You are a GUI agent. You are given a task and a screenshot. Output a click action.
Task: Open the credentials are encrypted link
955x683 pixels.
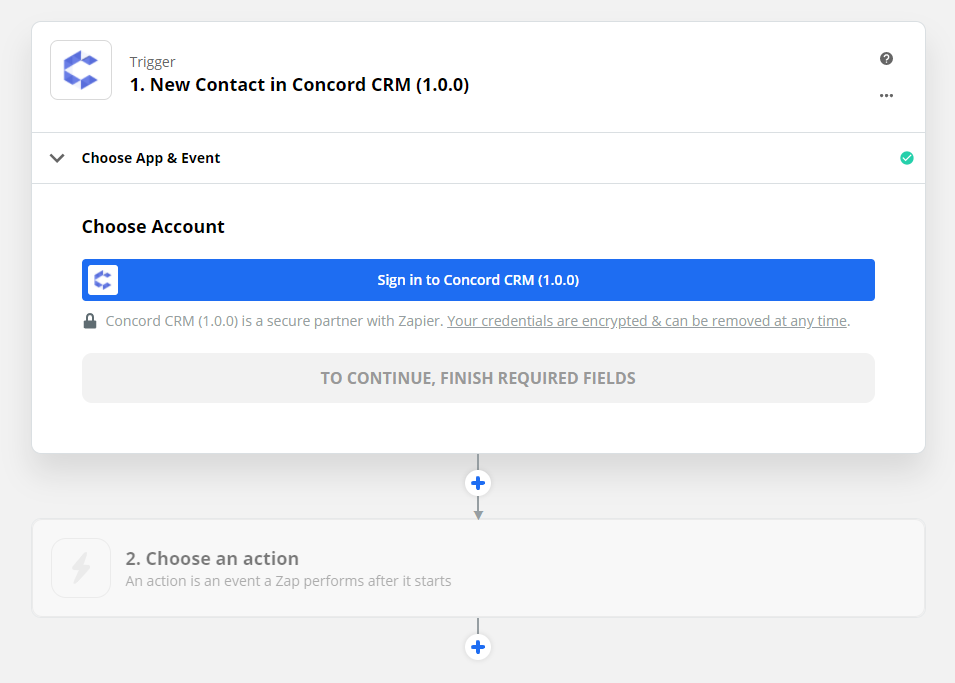pyautogui.click(x=647, y=321)
